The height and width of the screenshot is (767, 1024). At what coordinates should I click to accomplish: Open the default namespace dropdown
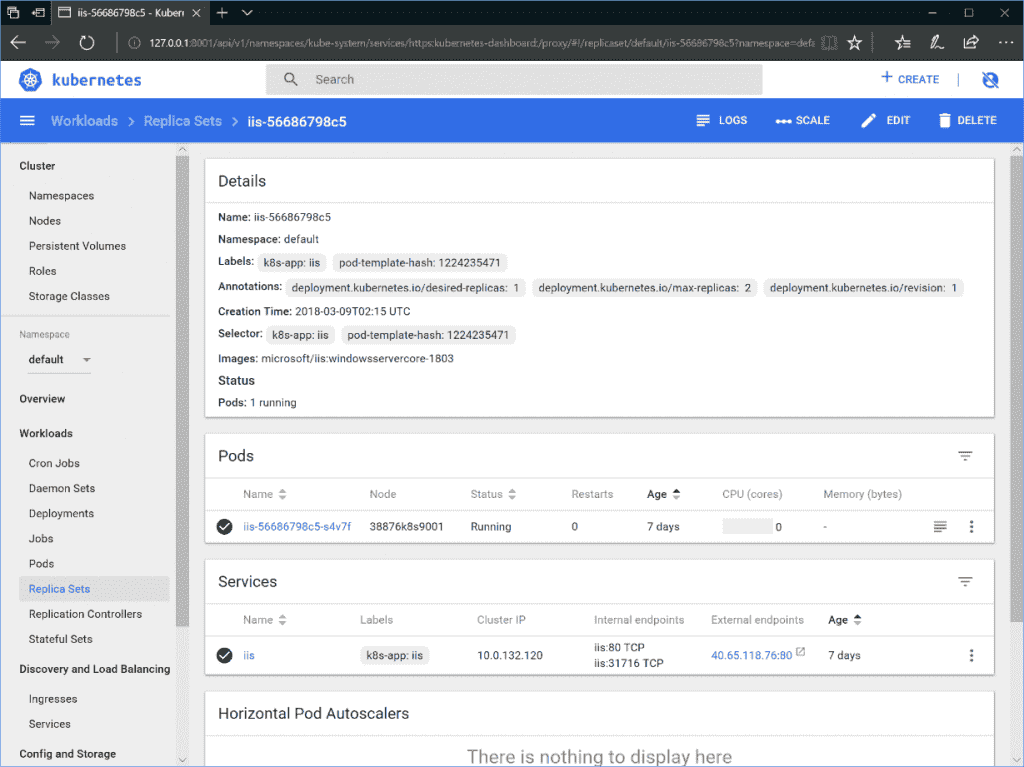(59, 360)
